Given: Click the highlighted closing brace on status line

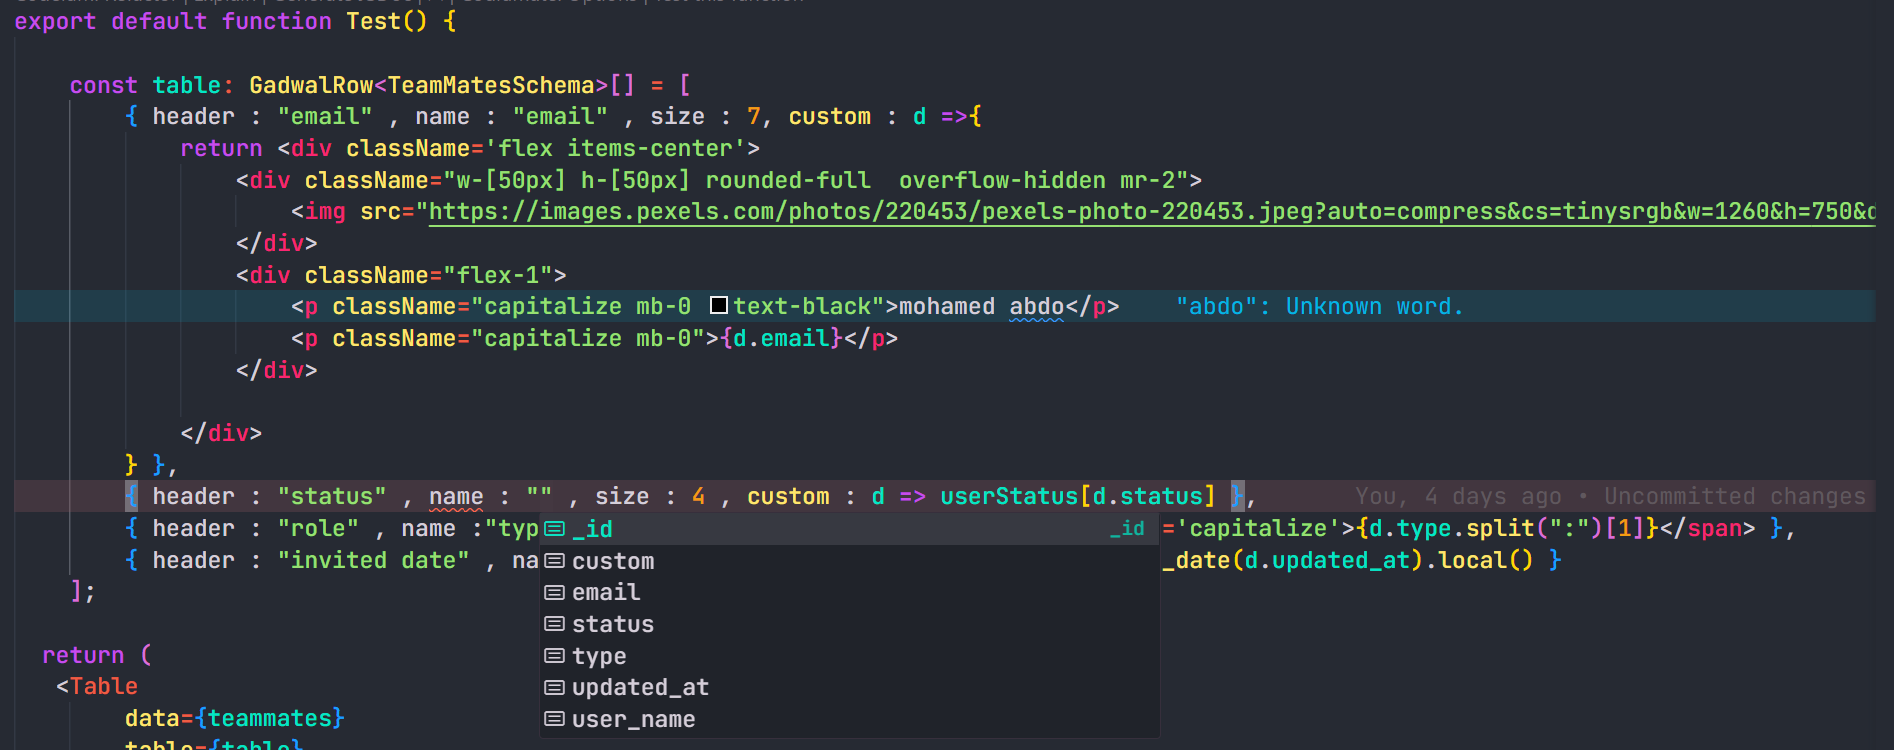Looking at the screenshot, I should [x=1237, y=496].
